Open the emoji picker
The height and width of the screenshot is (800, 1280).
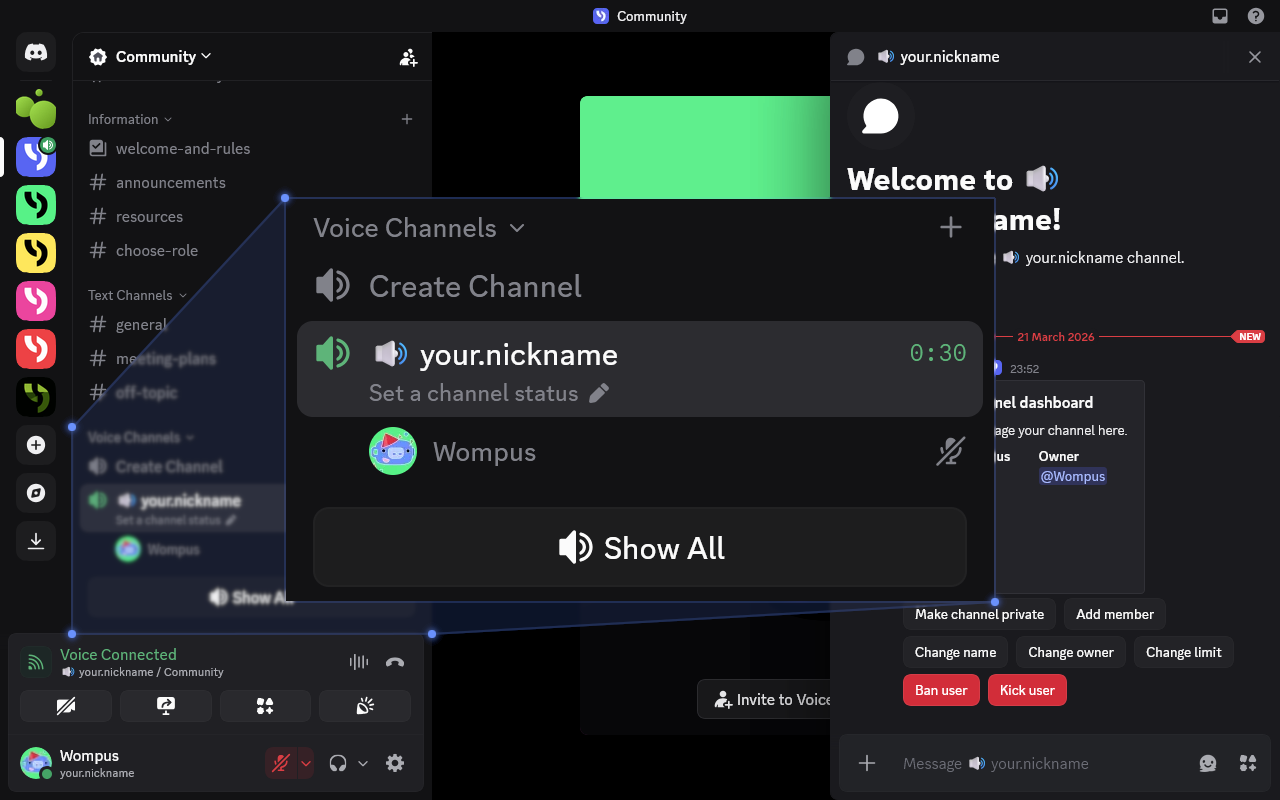1208,763
